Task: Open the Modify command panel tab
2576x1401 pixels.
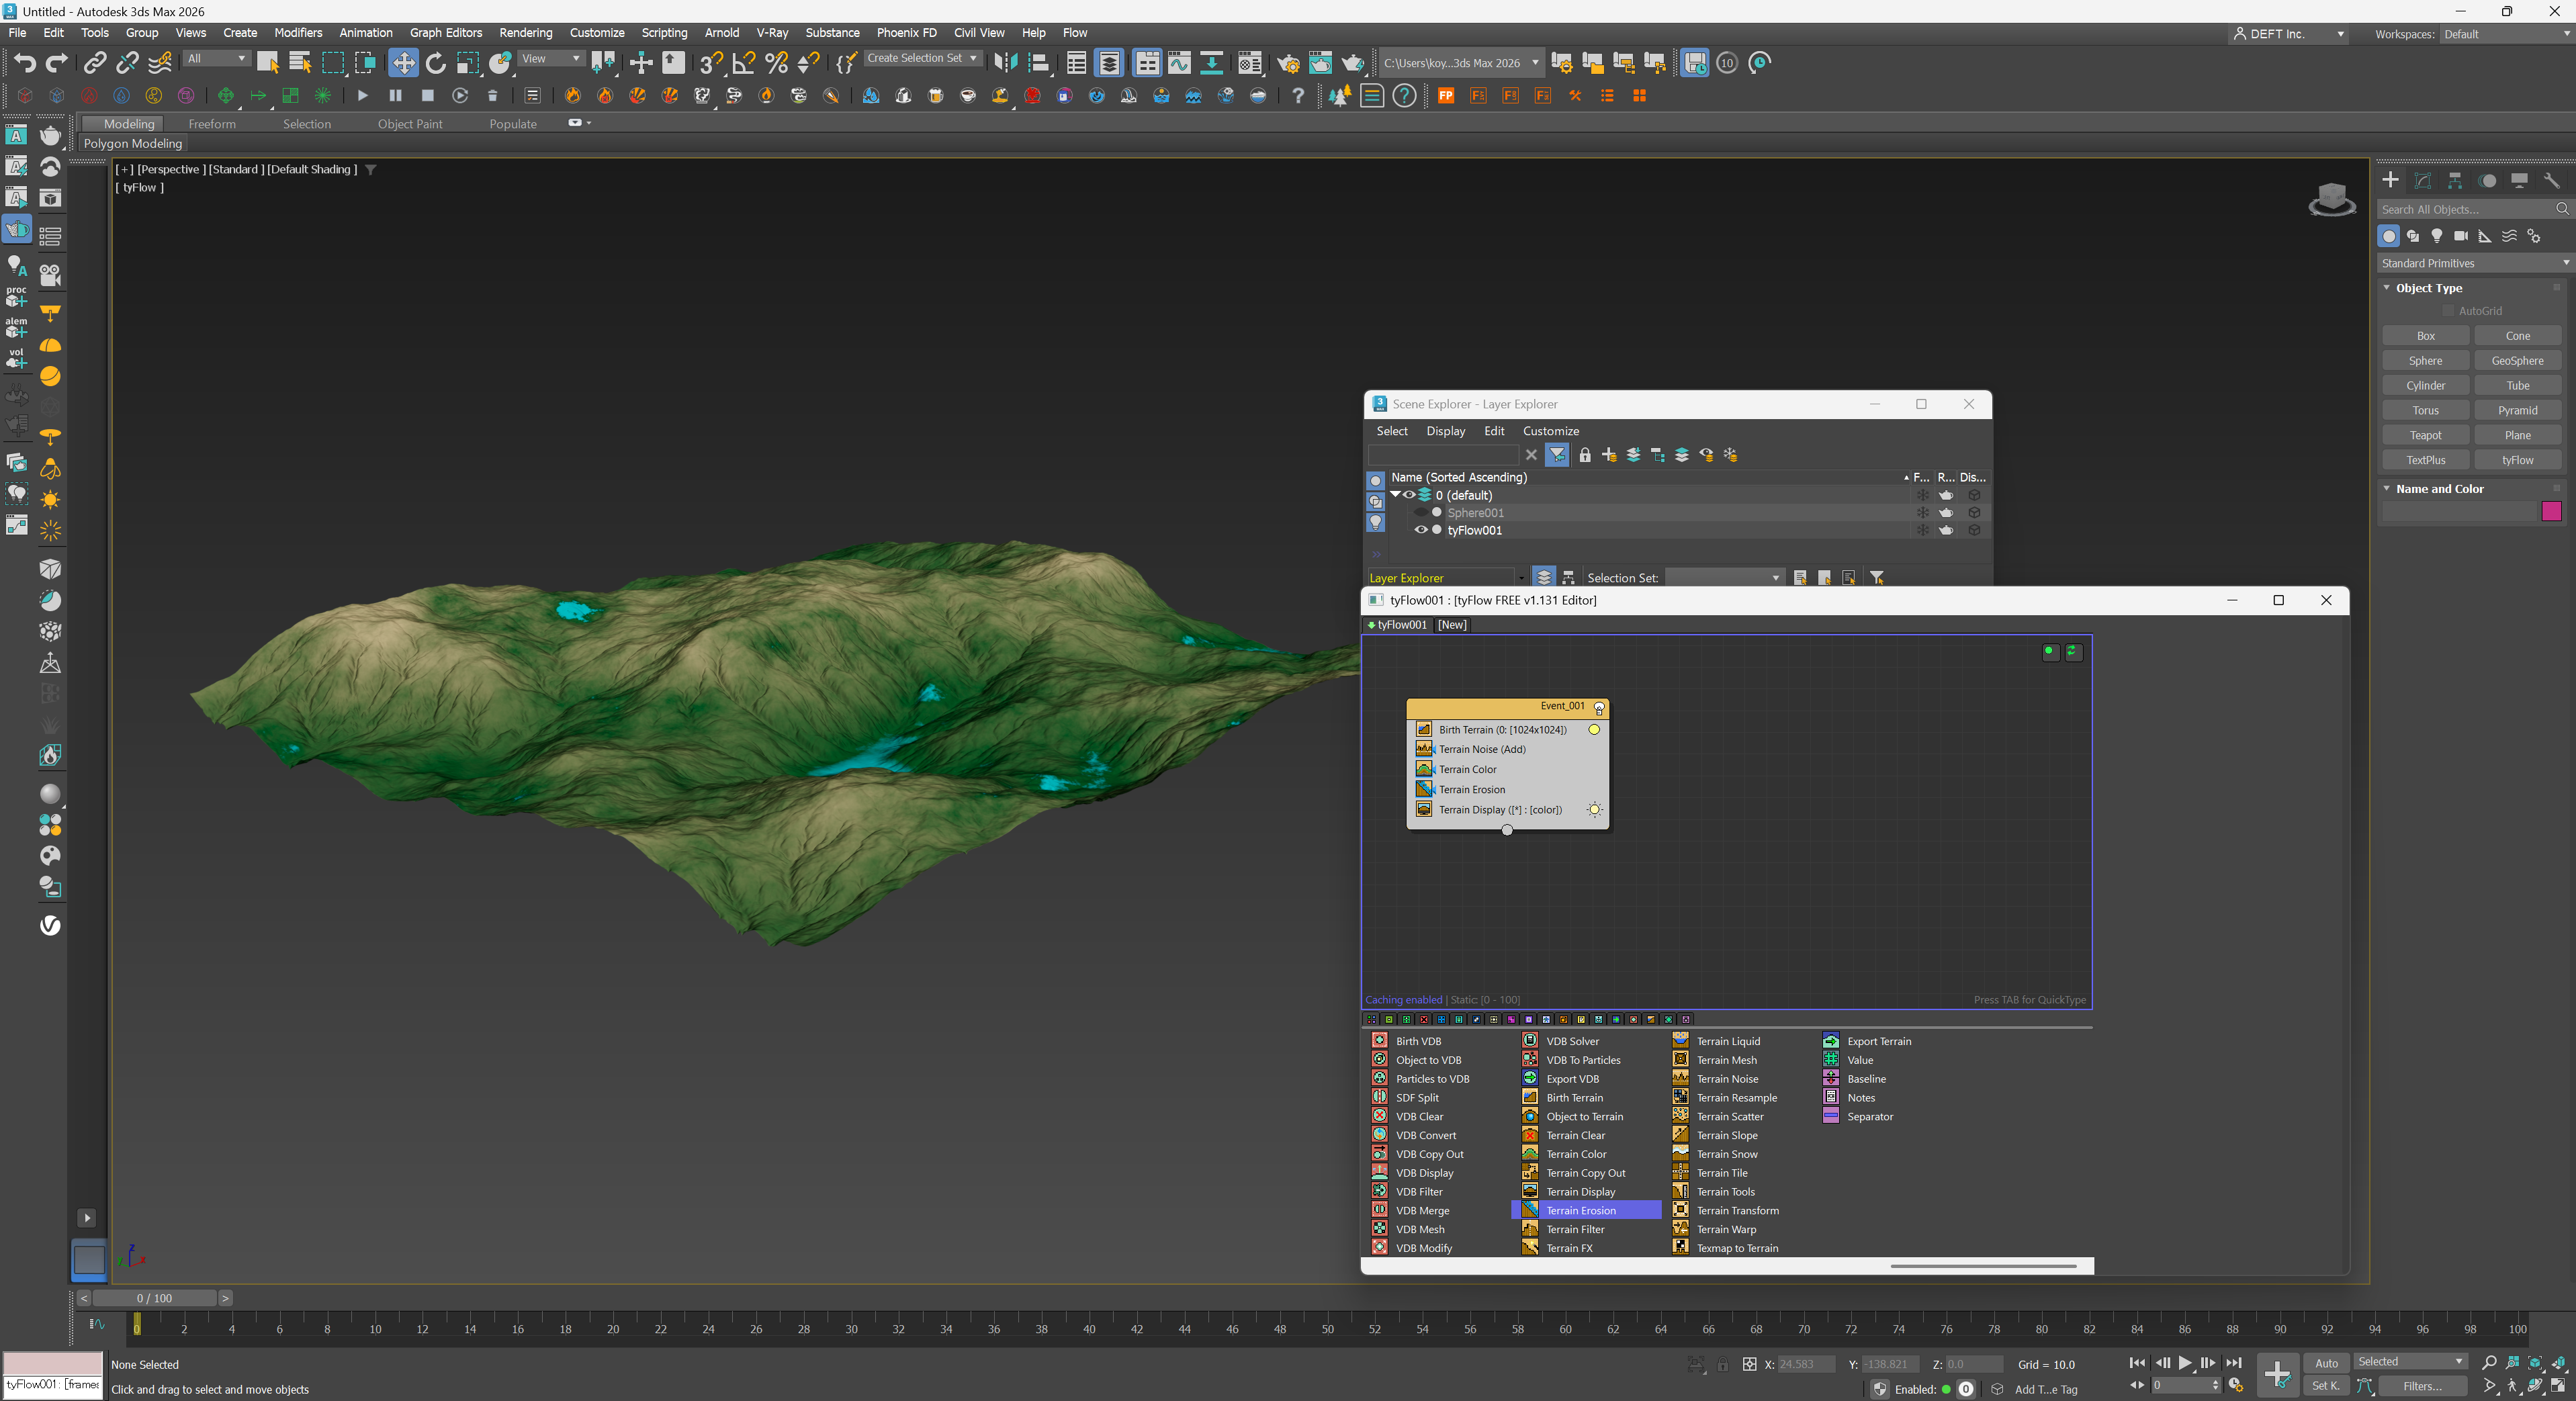Action: pos(2422,181)
